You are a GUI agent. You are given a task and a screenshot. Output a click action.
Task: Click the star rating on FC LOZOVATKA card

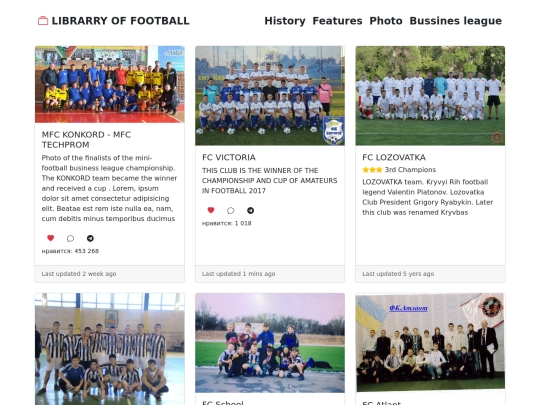372,170
